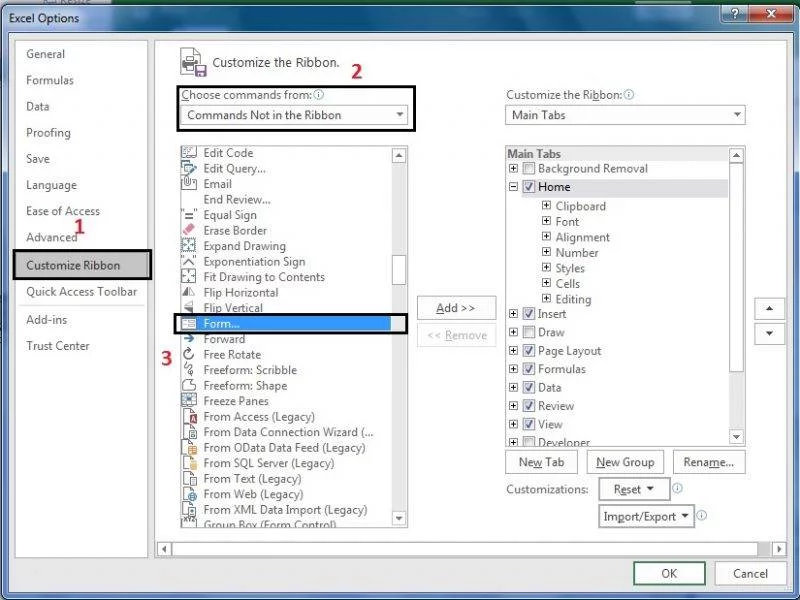Click the From Web (Legacy) icon

tap(190, 494)
